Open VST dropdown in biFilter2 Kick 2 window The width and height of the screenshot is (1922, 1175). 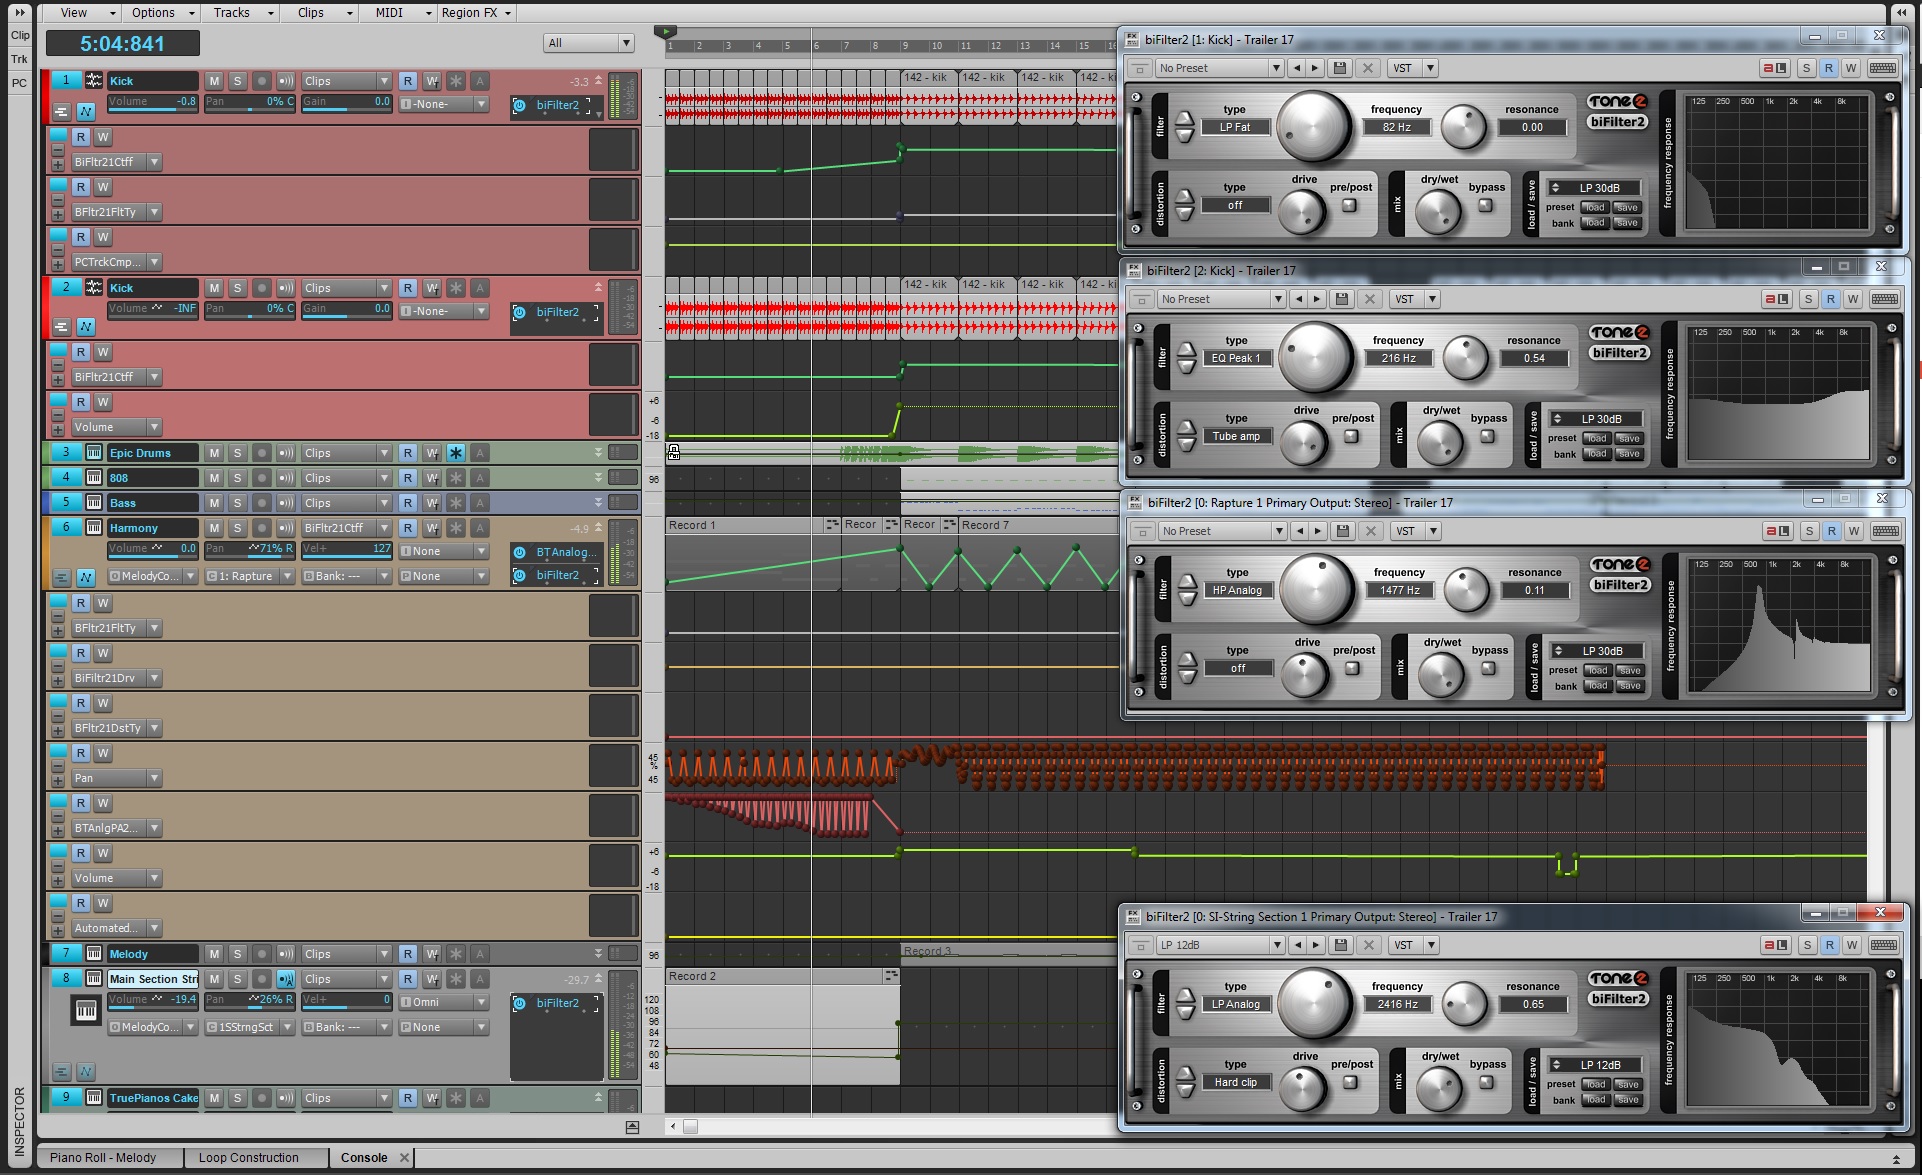tap(1414, 299)
